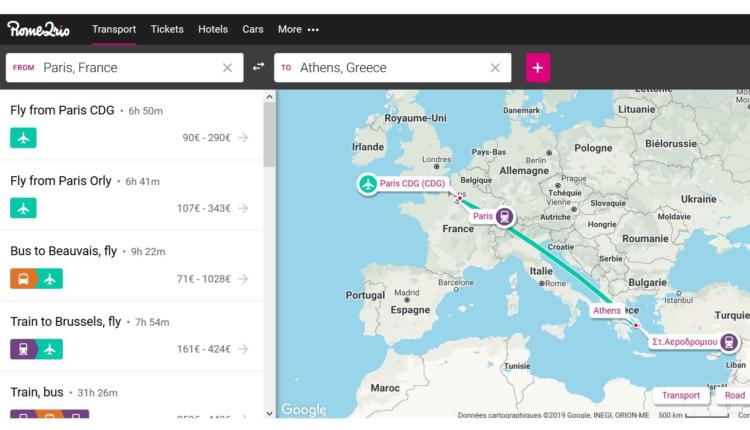Image resolution: width=750 pixels, height=430 pixels.
Task: Select the Train, bus route option
Action: 132,395
